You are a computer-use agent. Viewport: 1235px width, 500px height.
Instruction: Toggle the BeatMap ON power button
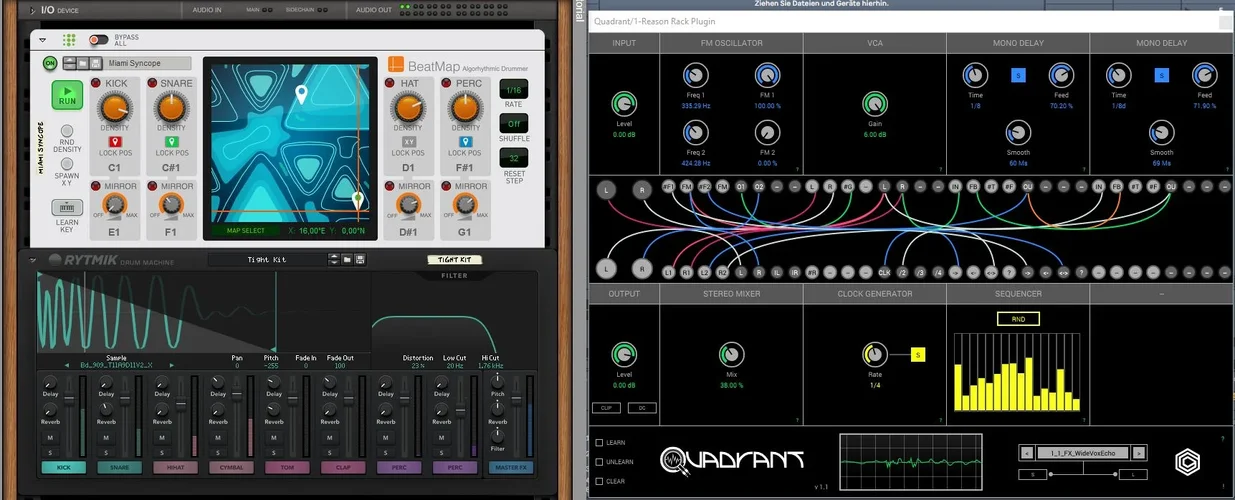tap(50, 63)
